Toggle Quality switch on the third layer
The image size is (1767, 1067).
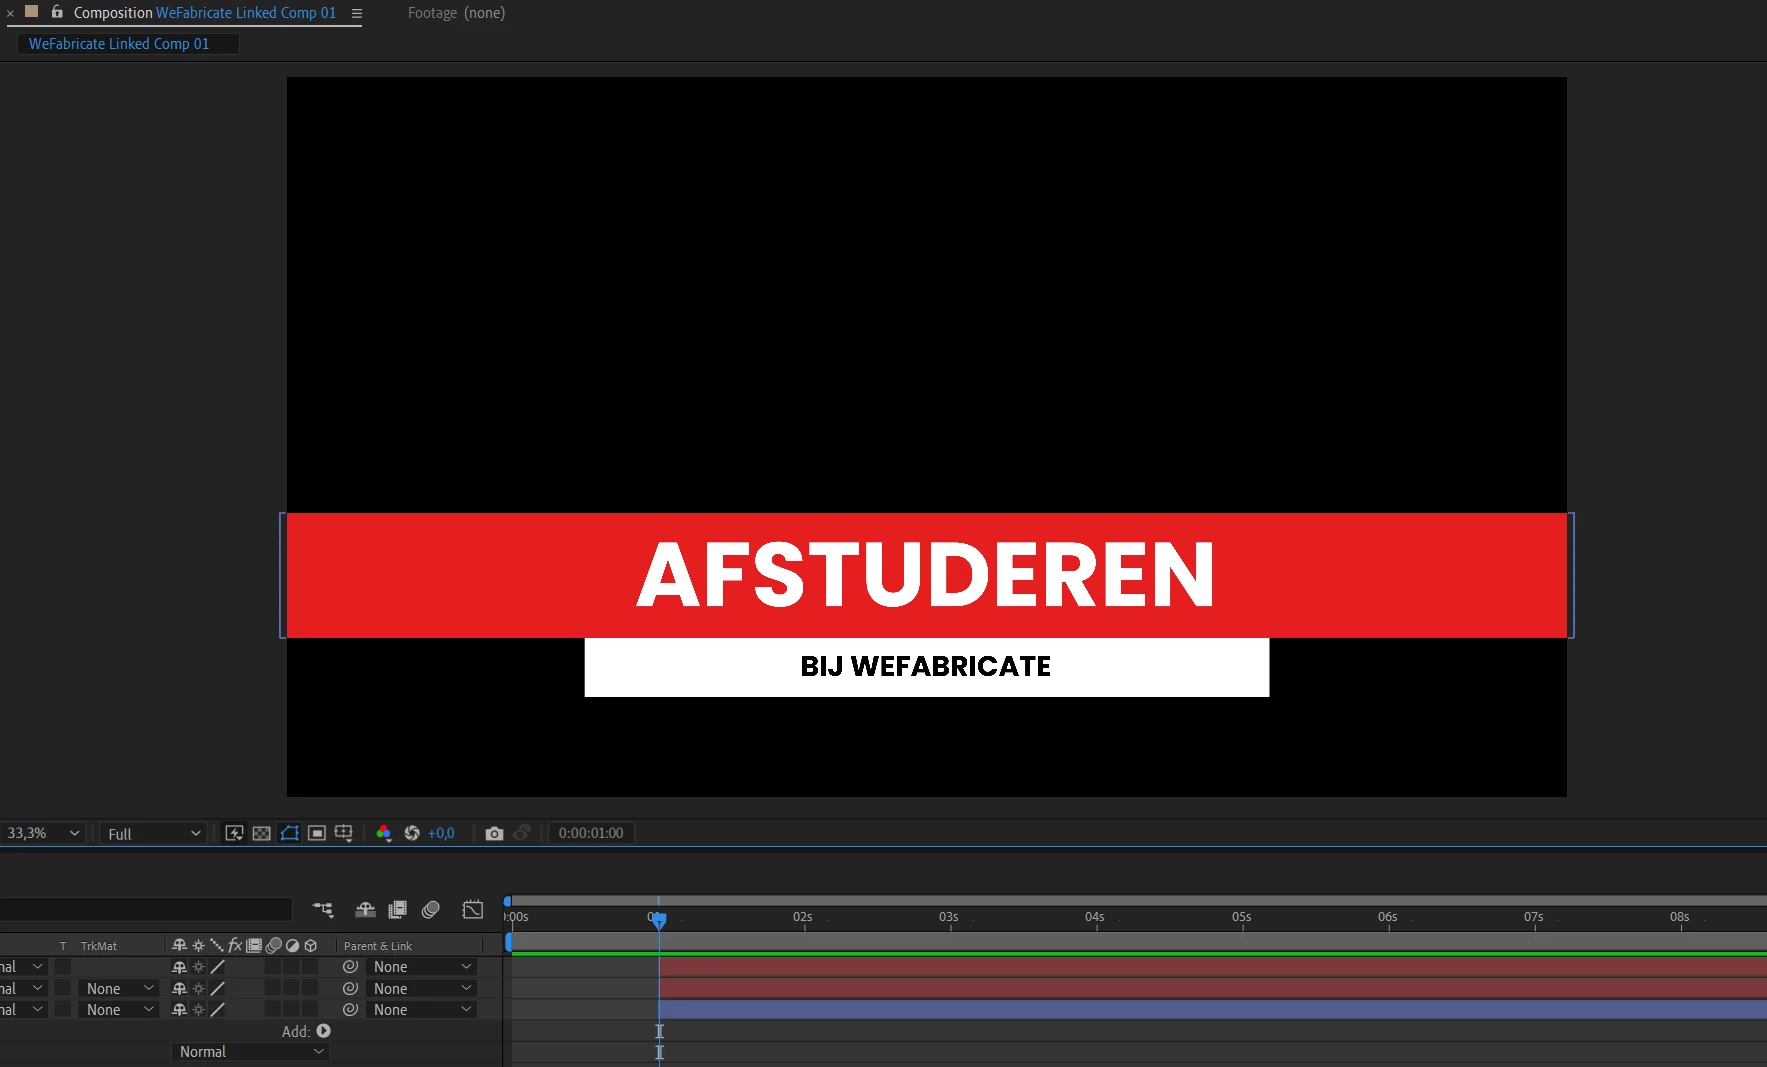pyautogui.click(x=217, y=1010)
